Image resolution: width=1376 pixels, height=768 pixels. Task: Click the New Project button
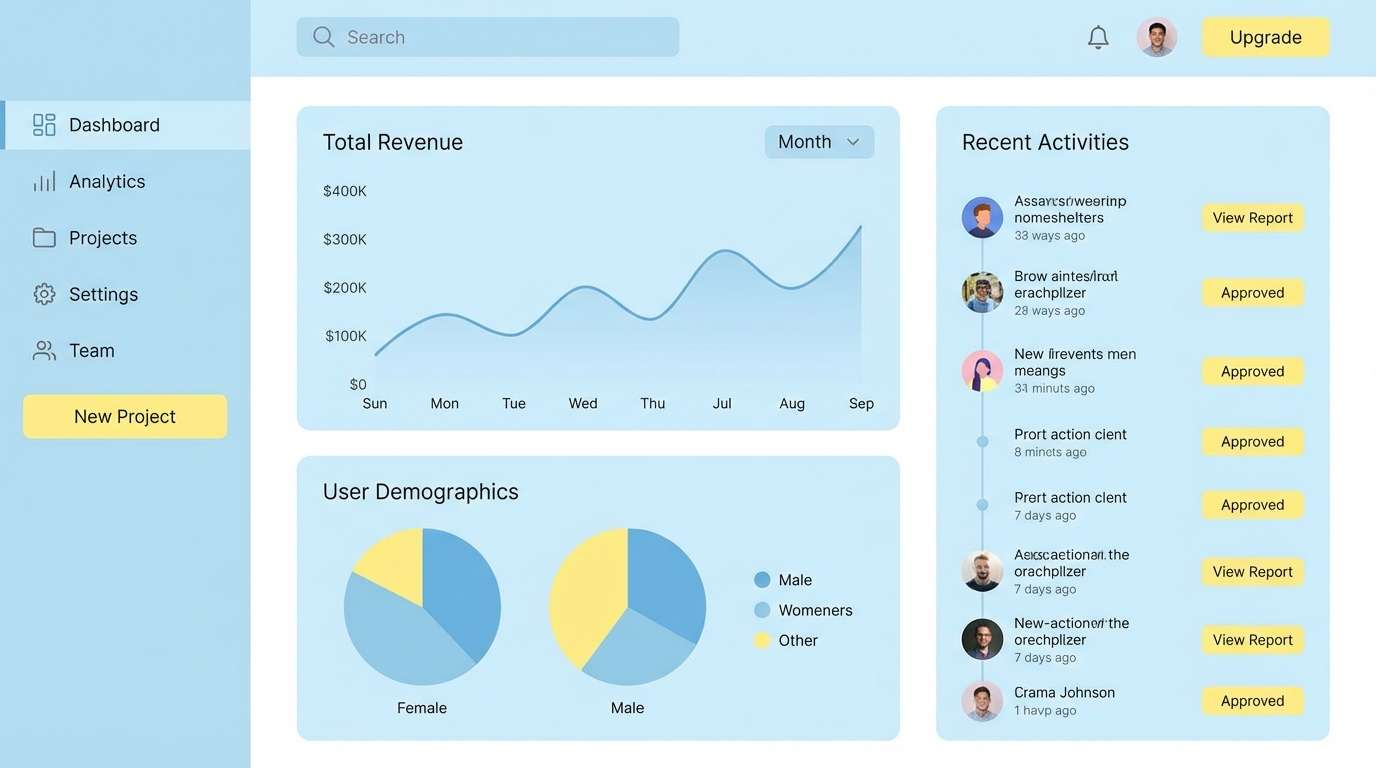tap(124, 416)
